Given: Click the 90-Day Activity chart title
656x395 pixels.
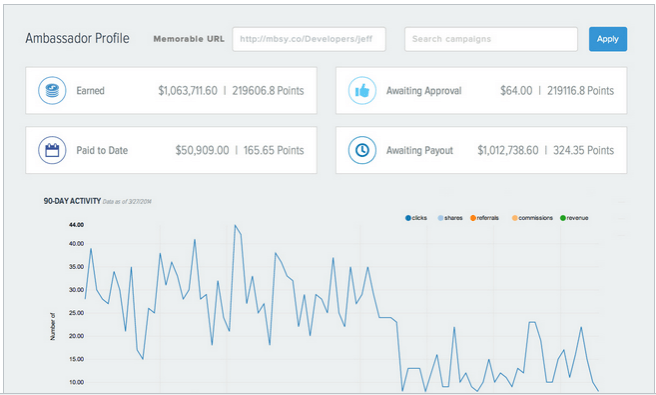Looking at the screenshot, I should (x=72, y=201).
